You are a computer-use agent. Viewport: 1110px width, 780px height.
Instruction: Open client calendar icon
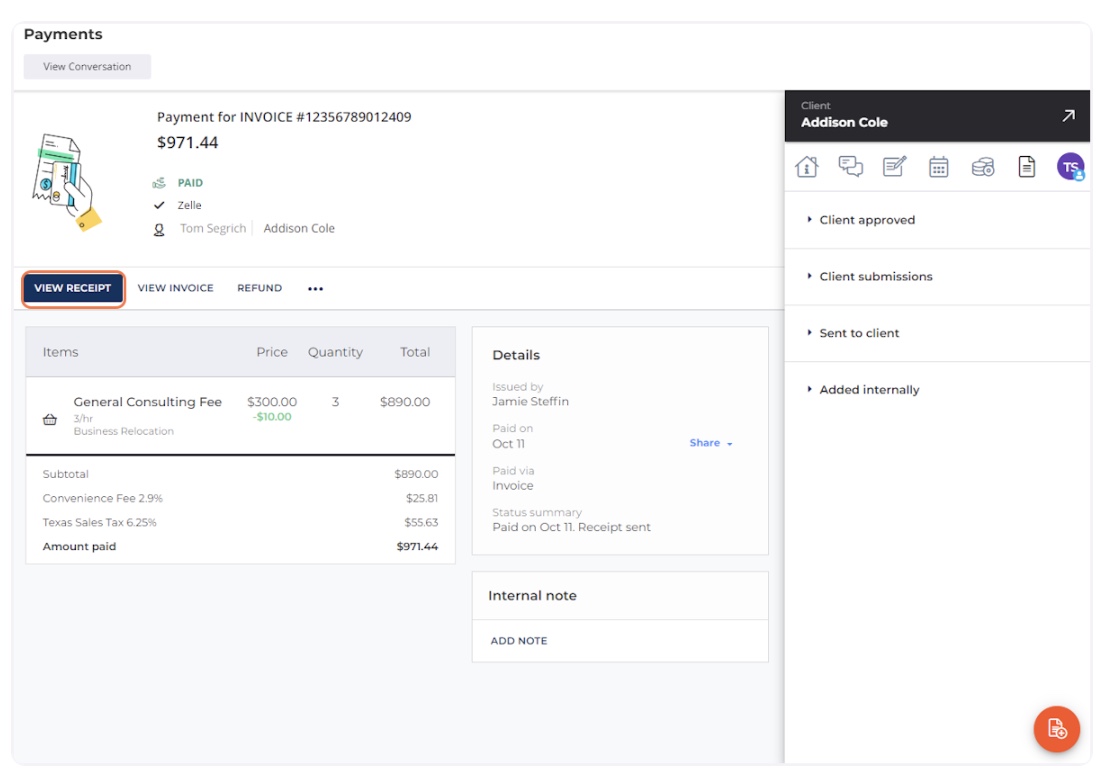click(939, 167)
